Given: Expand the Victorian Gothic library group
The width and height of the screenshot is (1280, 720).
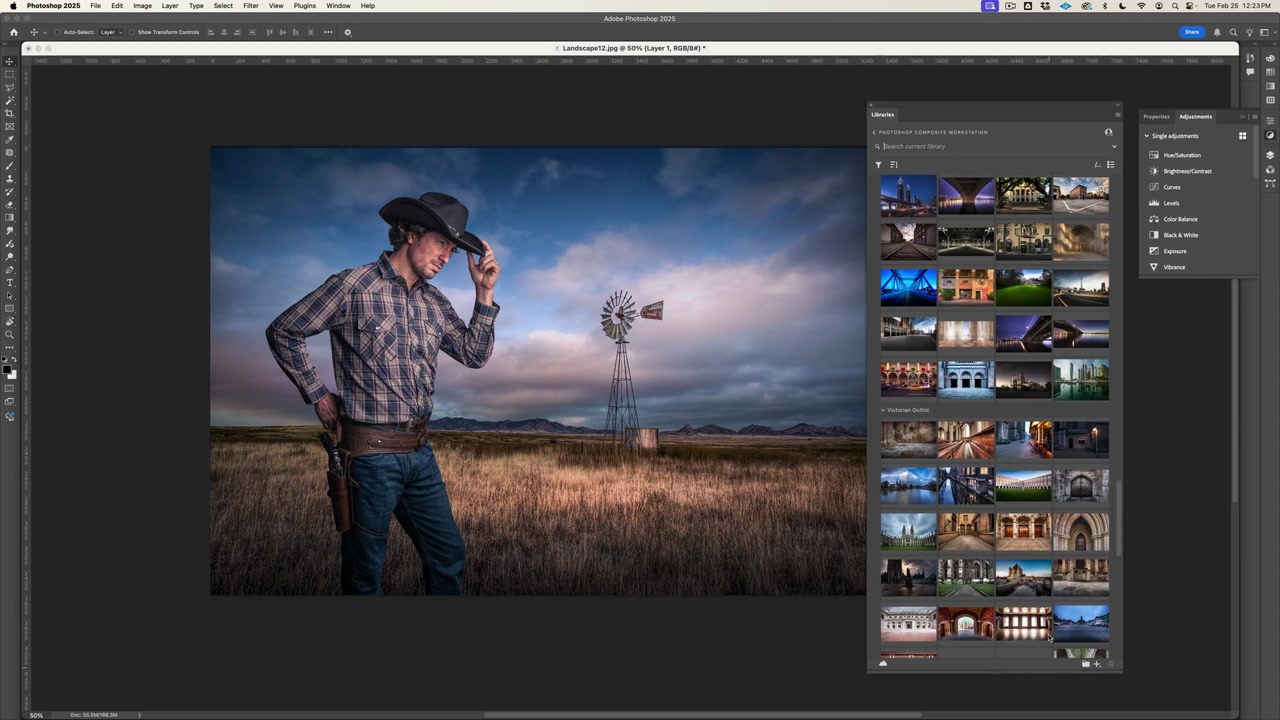Looking at the screenshot, I should (x=883, y=409).
